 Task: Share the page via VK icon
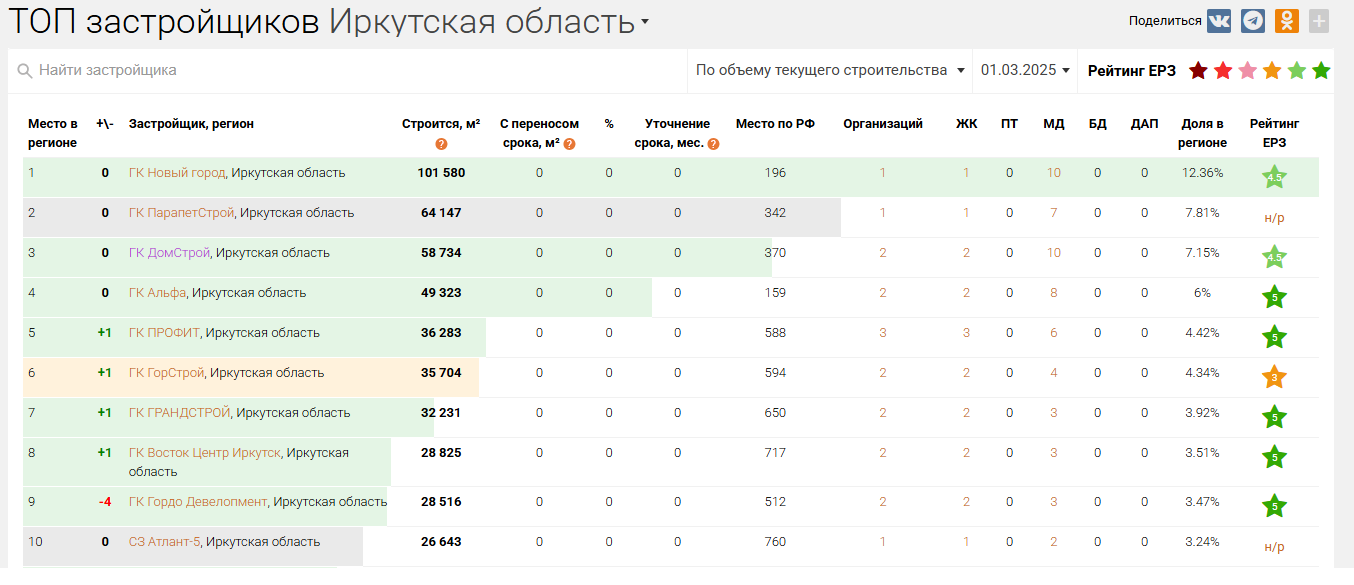pyautogui.click(x=1219, y=21)
